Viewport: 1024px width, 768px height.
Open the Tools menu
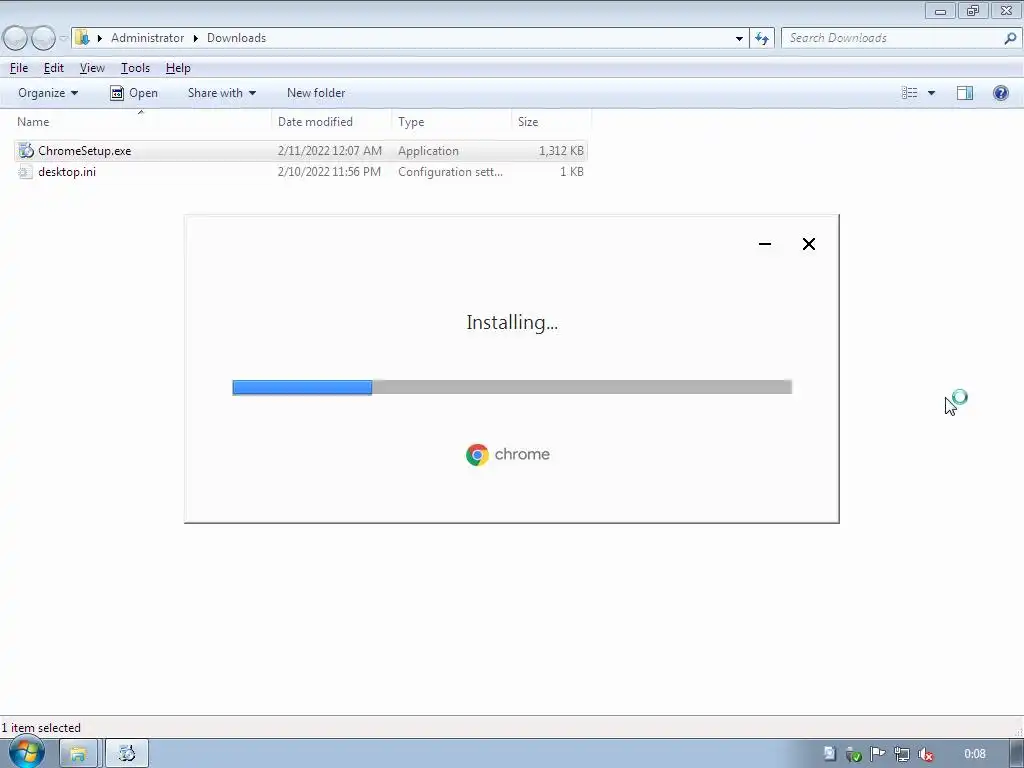[x=135, y=68]
